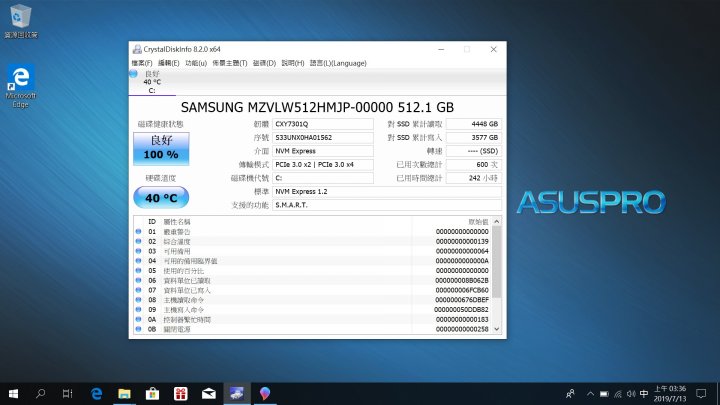Viewport: 720px width, 405px height.
Task: Open the volume tray icon
Action: coord(631,394)
